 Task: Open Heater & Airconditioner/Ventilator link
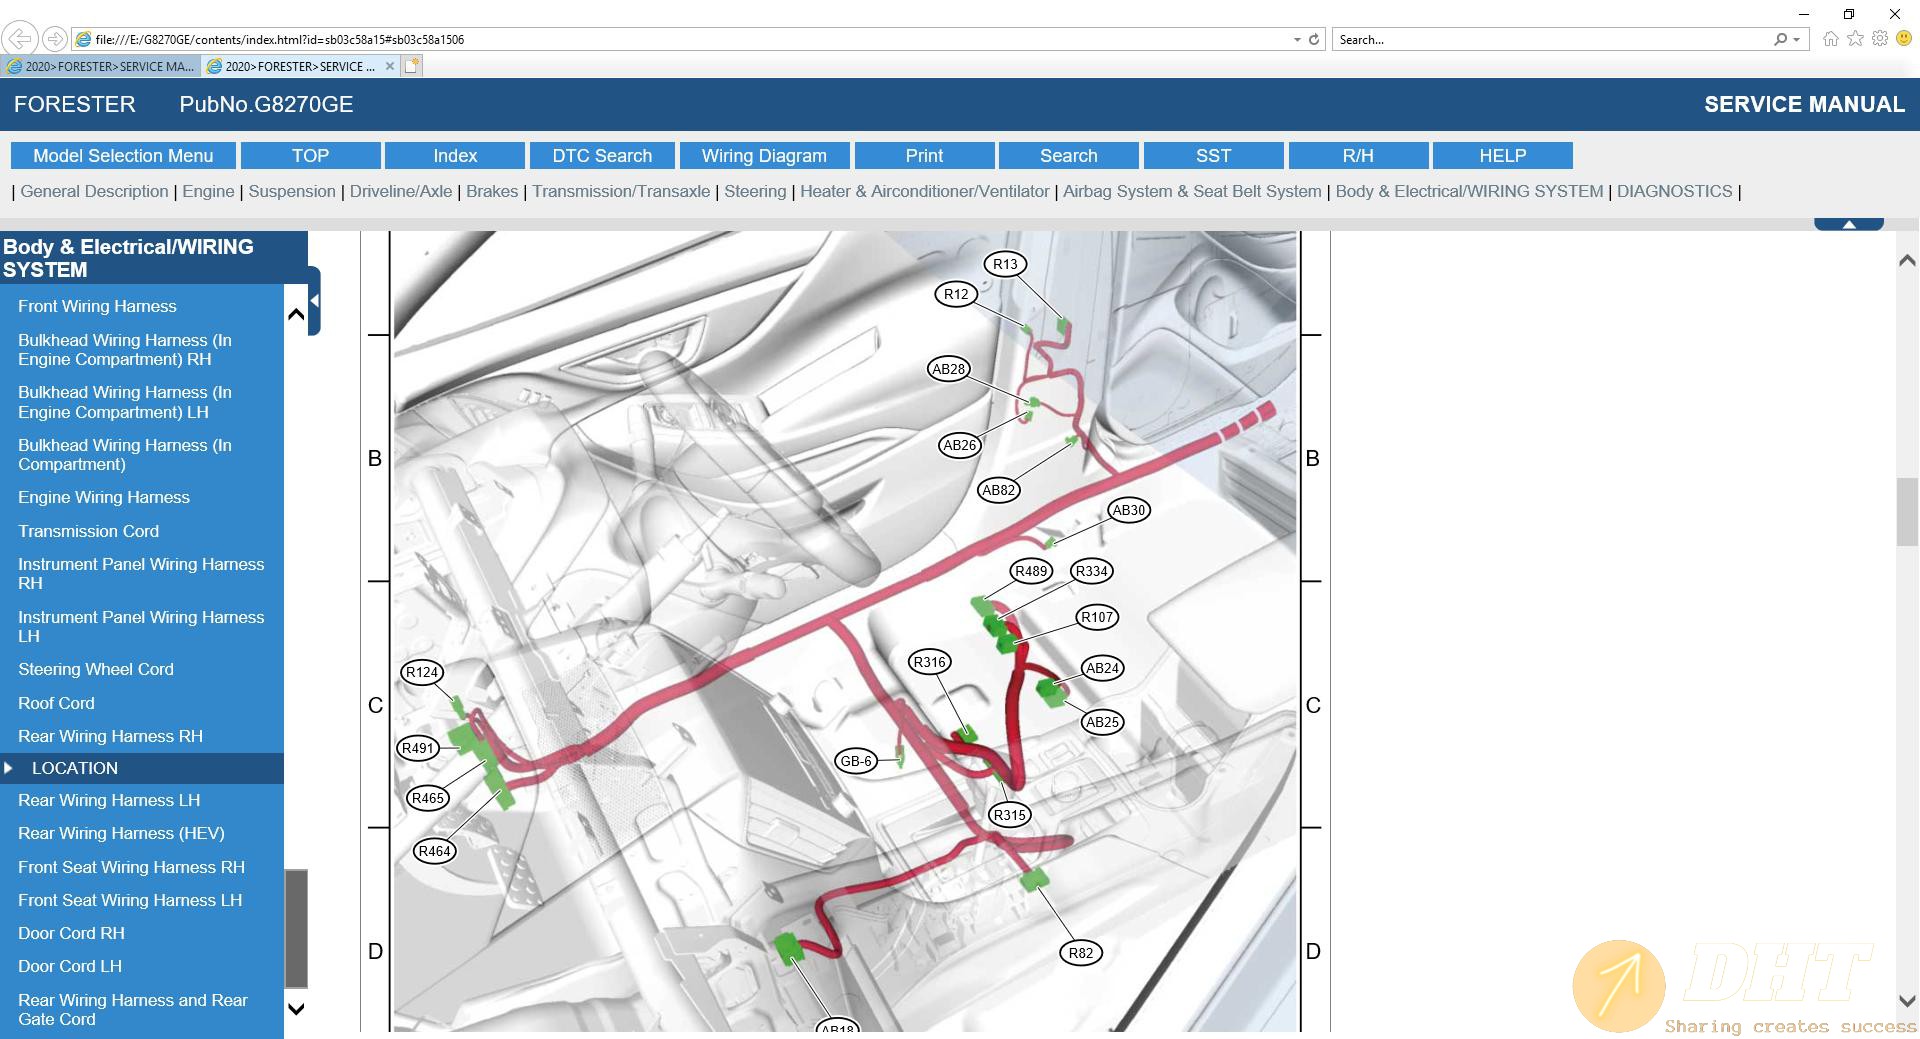click(x=925, y=191)
